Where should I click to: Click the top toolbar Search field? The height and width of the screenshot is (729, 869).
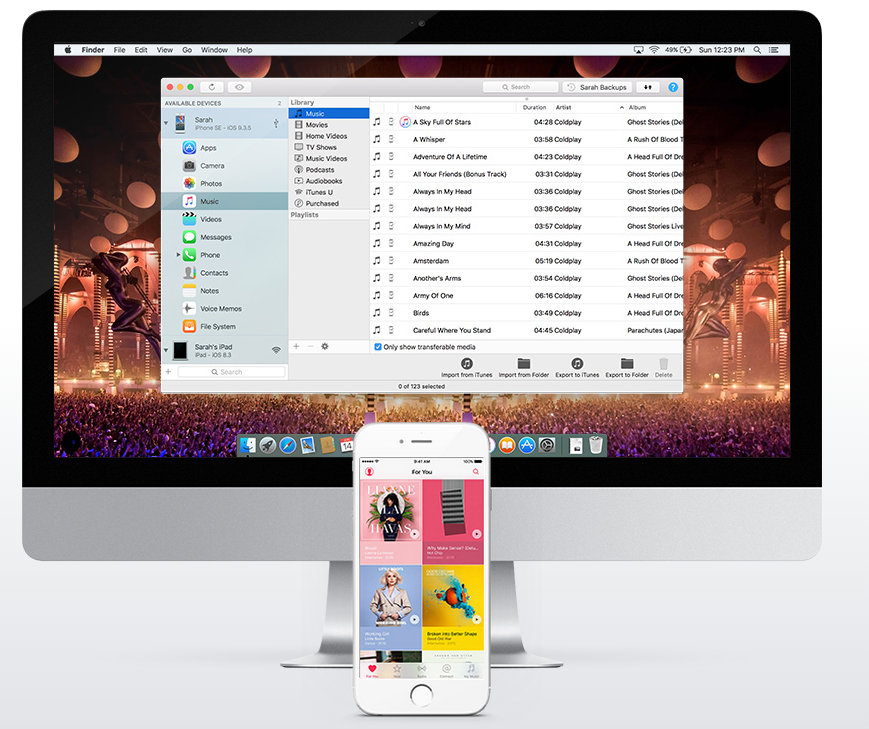(x=520, y=87)
